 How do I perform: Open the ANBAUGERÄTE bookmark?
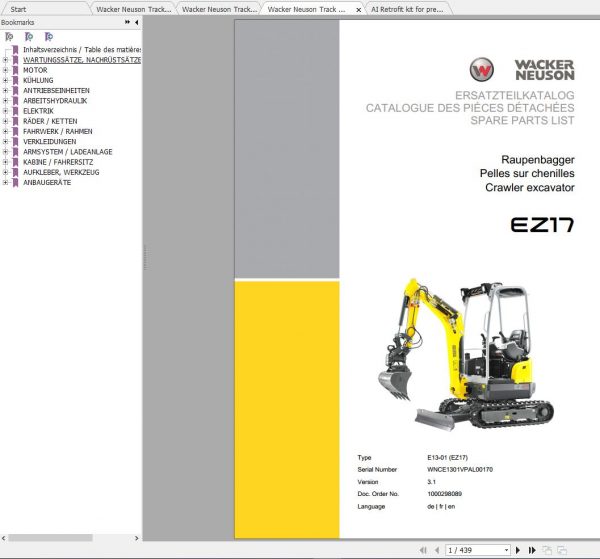pyautogui.click(x=47, y=183)
